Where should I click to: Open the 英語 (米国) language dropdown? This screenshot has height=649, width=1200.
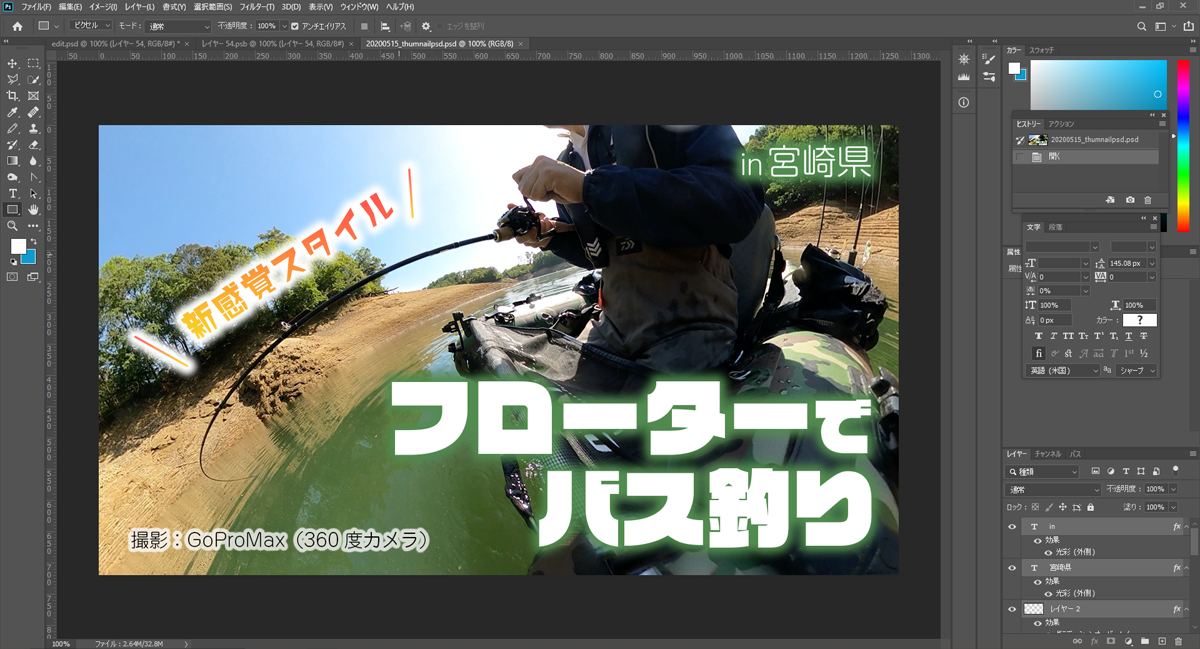[x=1064, y=370]
